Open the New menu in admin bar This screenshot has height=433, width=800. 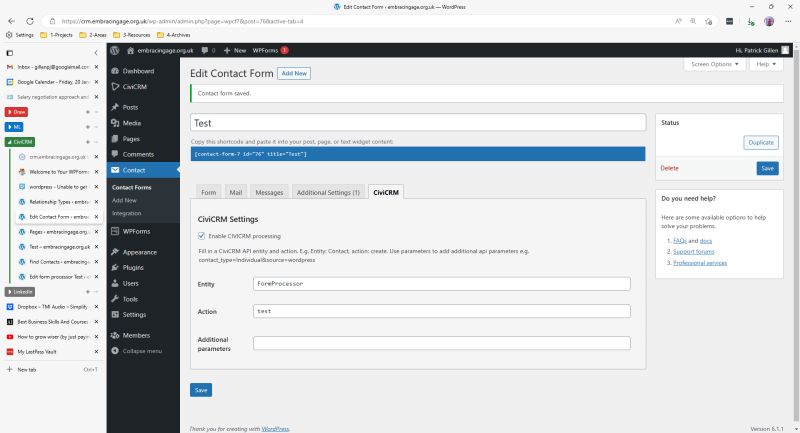pyautogui.click(x=235, y=50)
